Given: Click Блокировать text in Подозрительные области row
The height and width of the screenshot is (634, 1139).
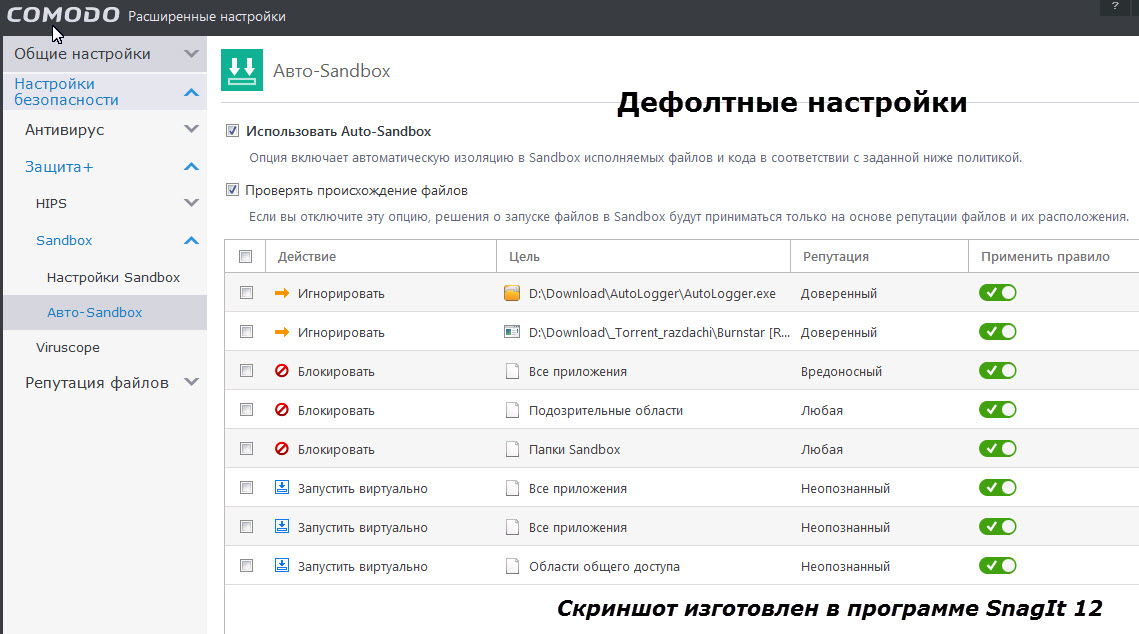Looking at the screenshot, I should [336, 410].
